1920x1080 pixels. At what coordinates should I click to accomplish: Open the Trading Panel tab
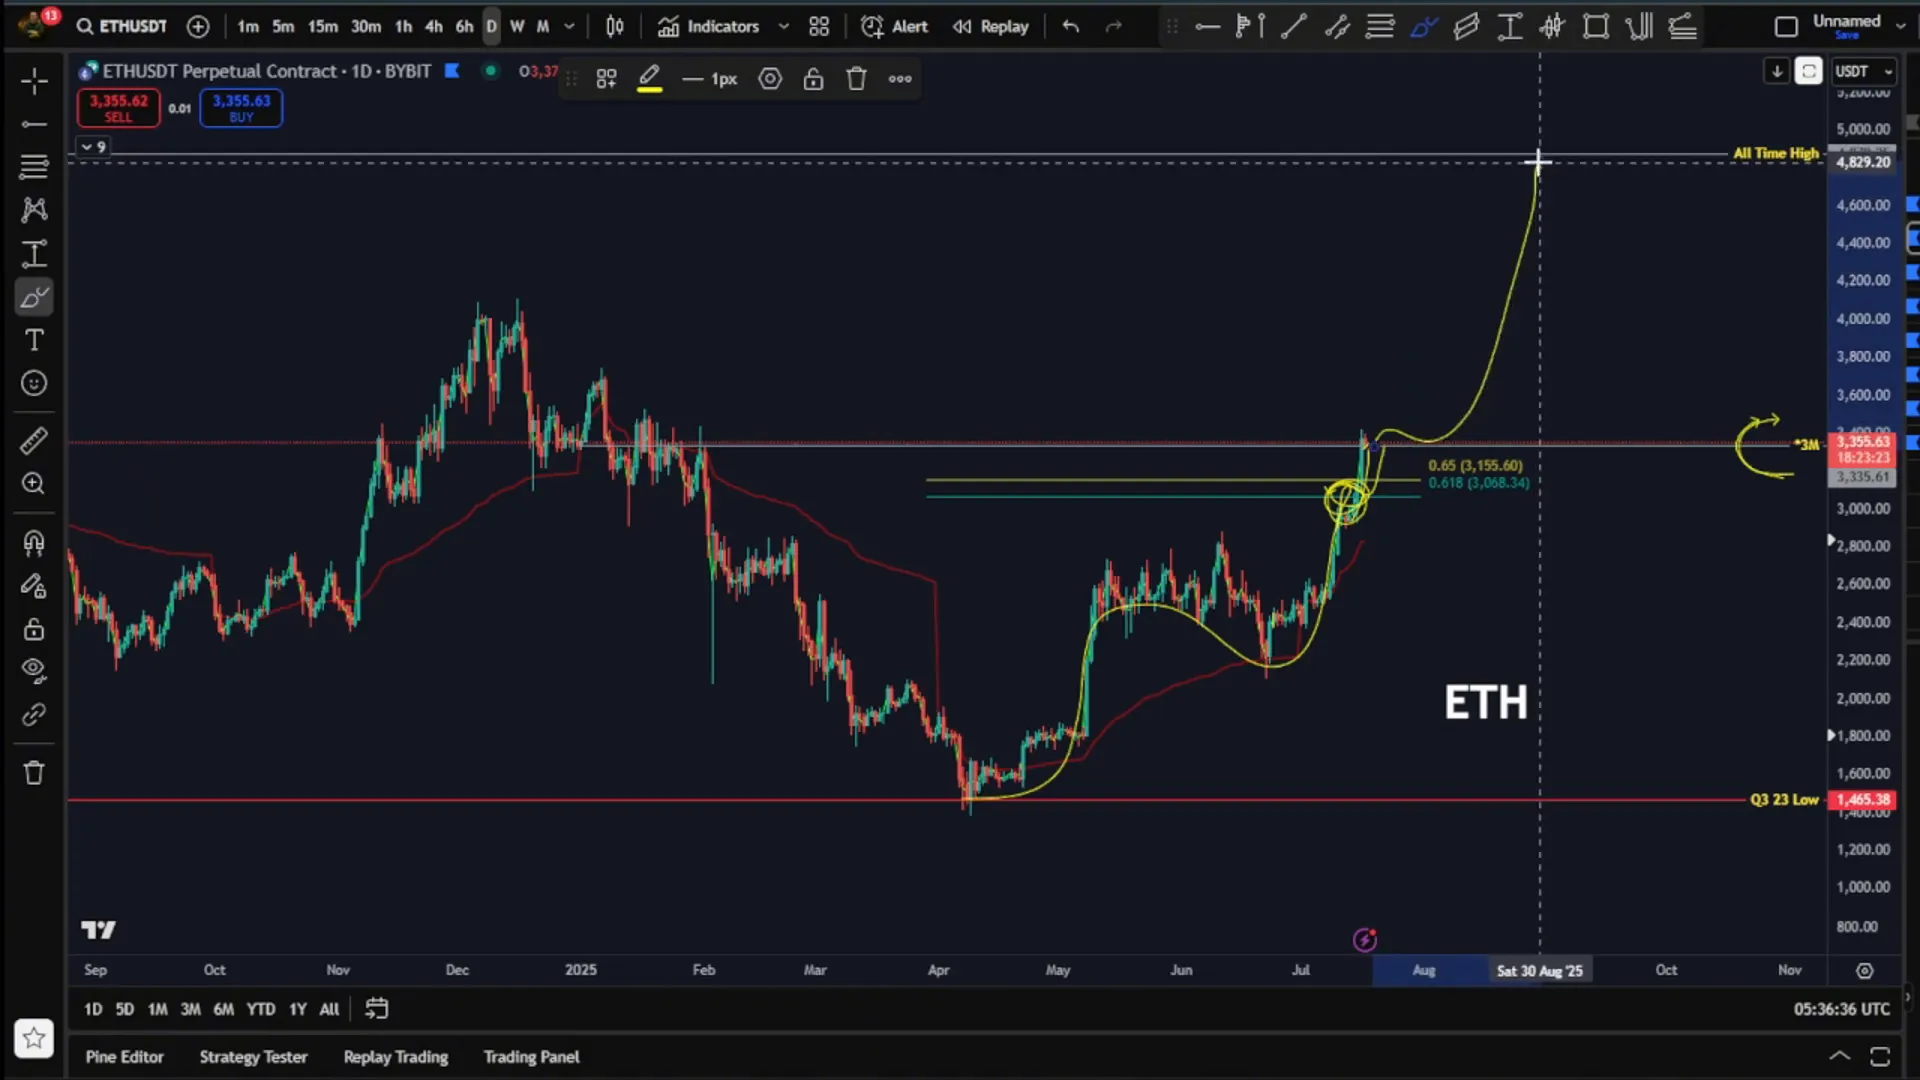point(531,1057)
